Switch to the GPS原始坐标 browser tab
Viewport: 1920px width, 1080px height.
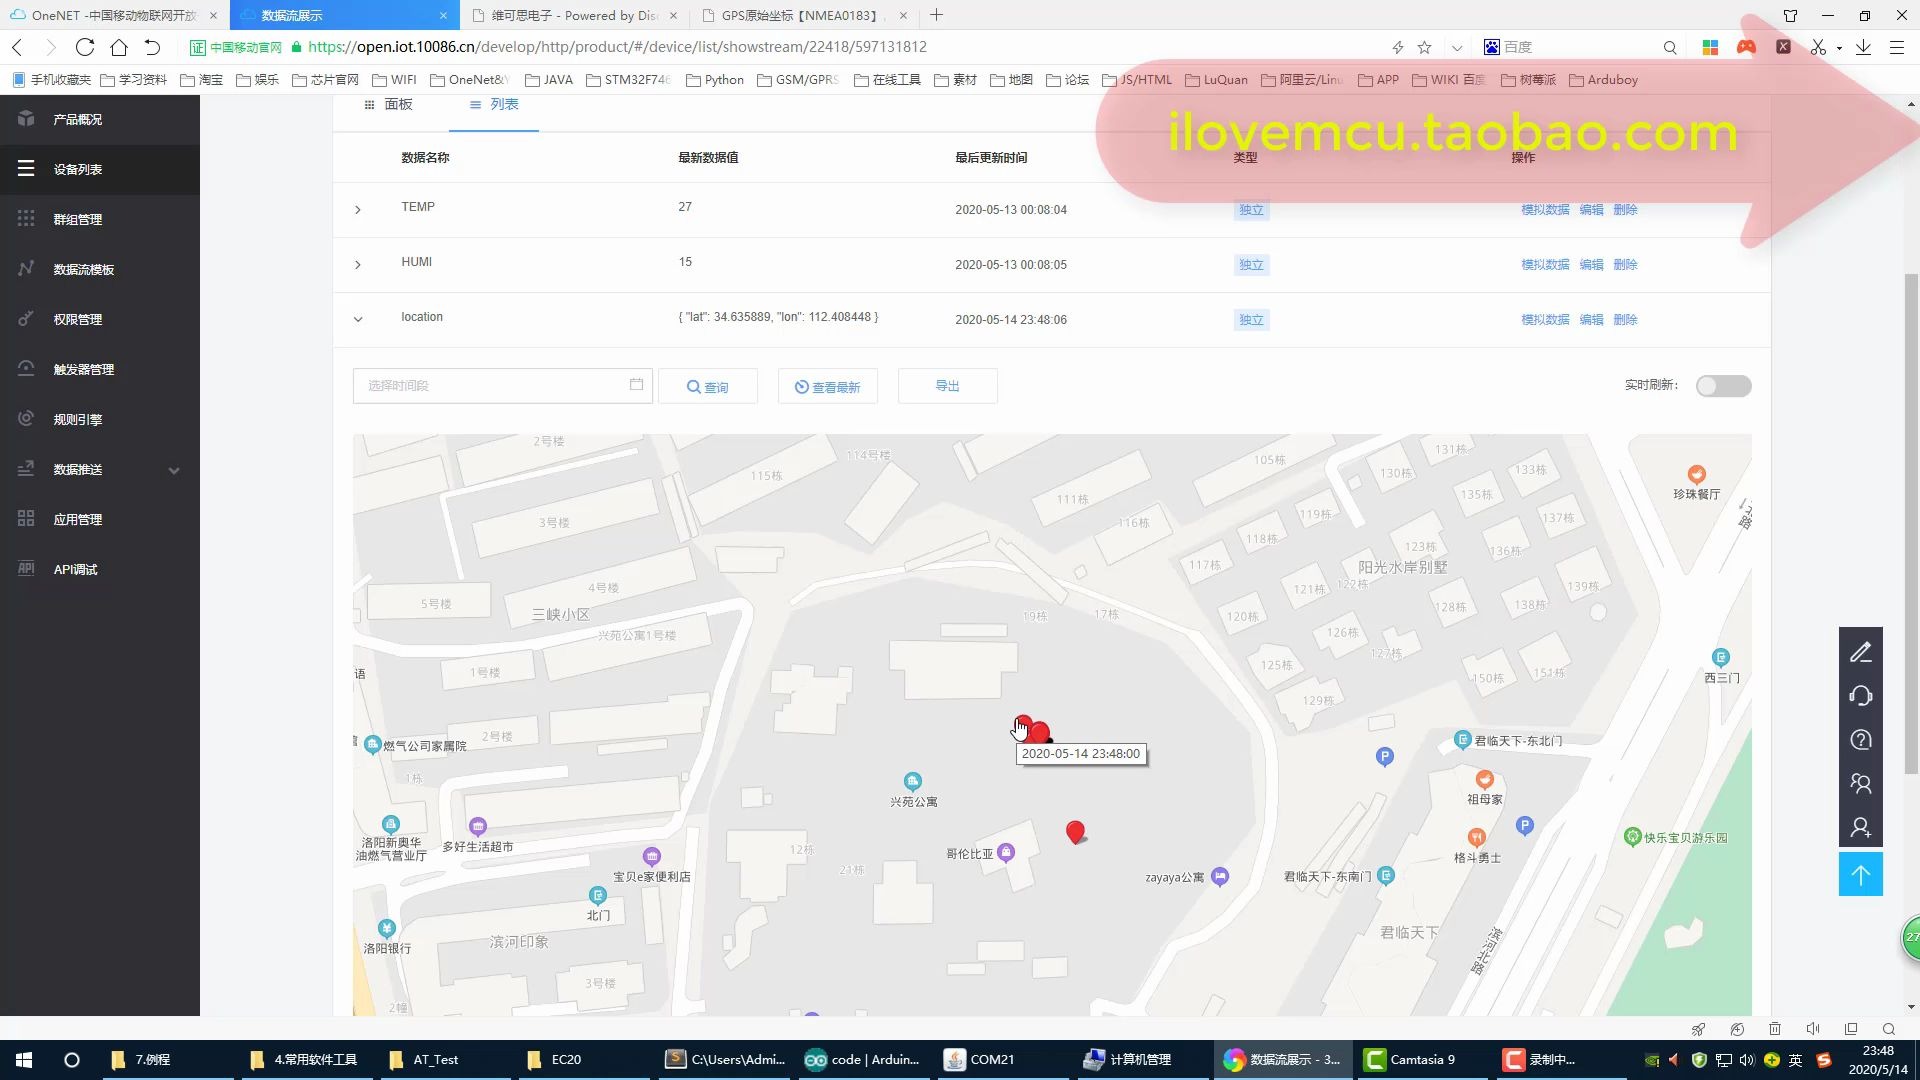pyautogui.click(x=800, y=15)
